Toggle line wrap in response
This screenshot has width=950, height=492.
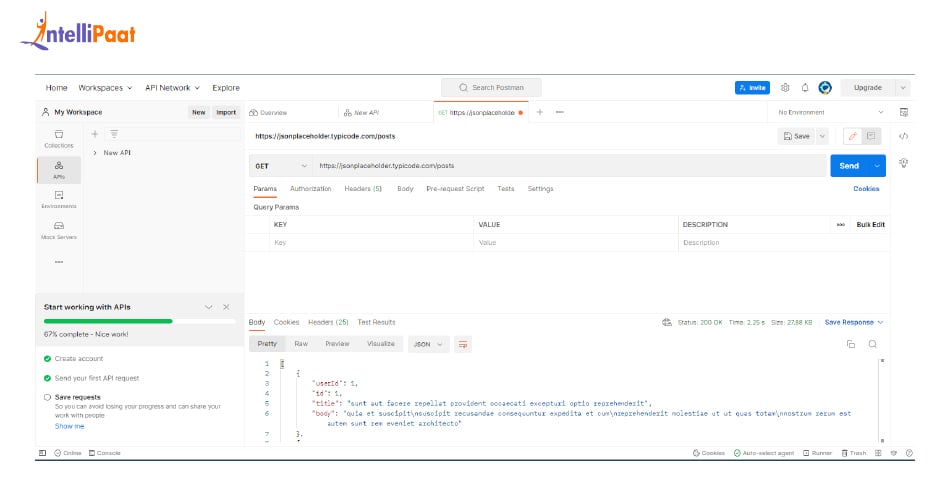tap(463, 344)
